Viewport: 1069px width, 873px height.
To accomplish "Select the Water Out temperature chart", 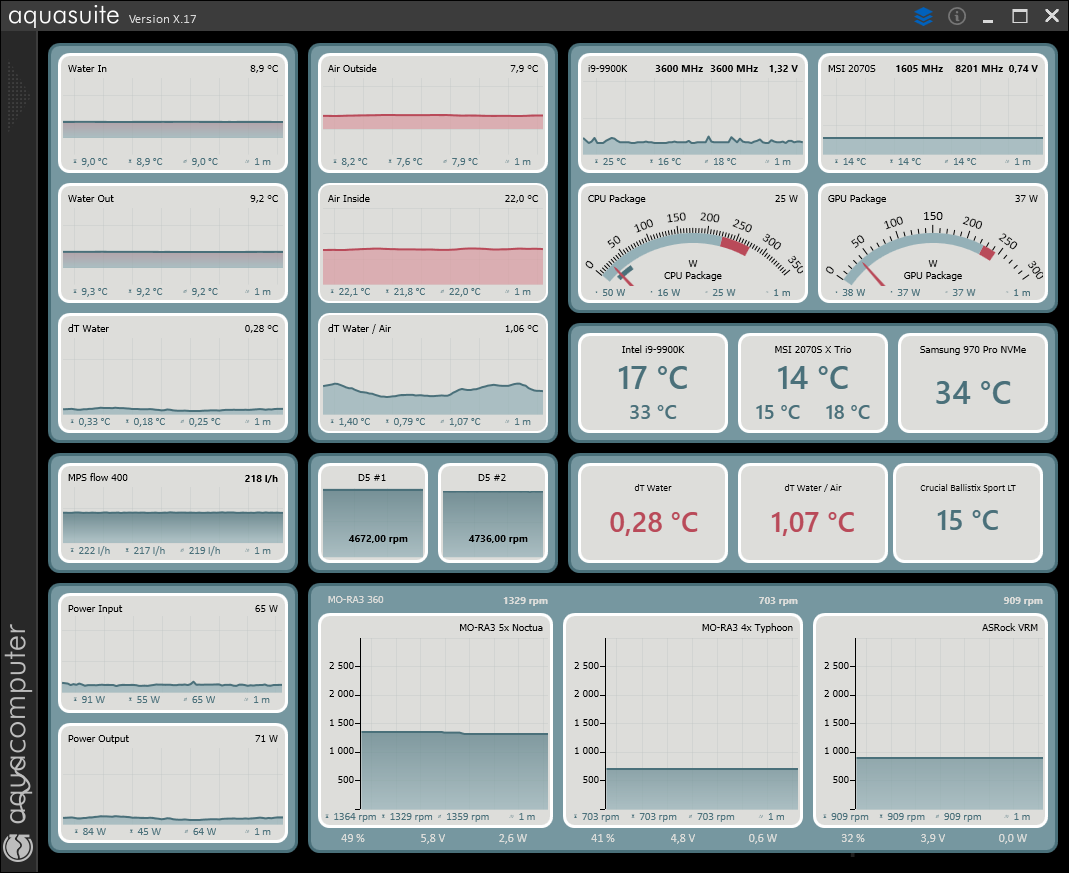I will click(x=172, y=243).
